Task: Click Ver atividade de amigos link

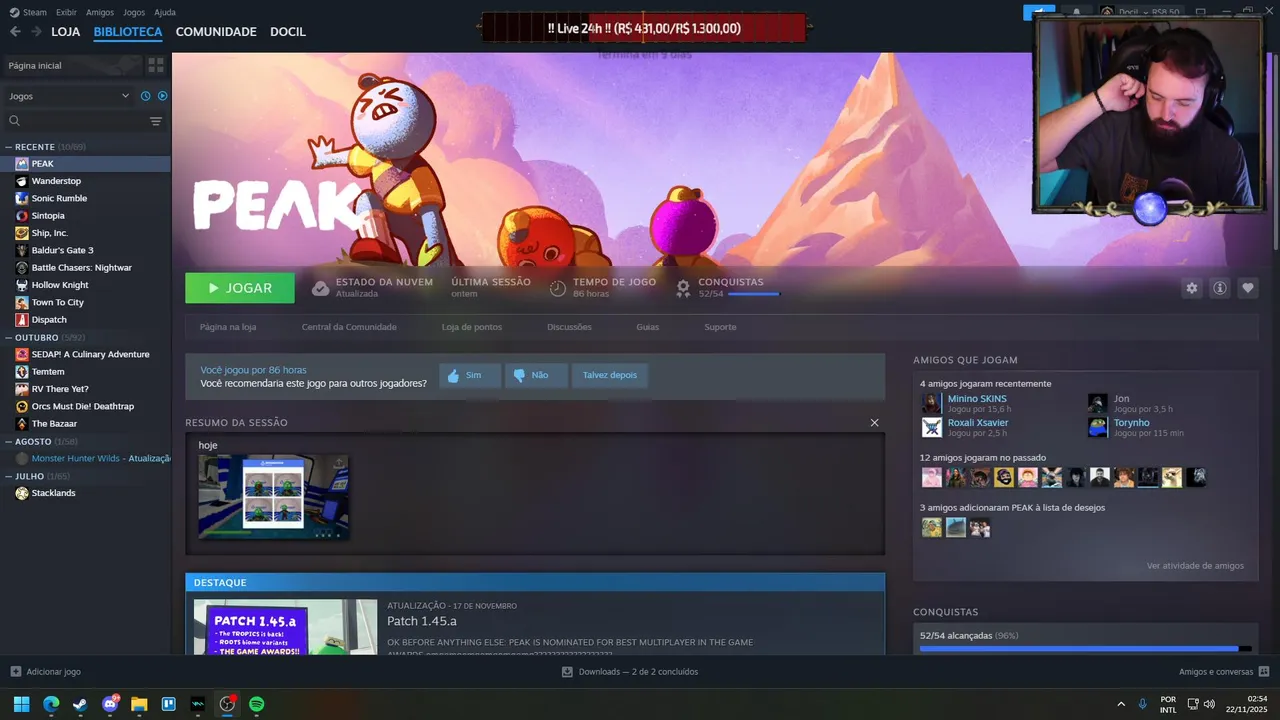Action: tap(1195, 566)
